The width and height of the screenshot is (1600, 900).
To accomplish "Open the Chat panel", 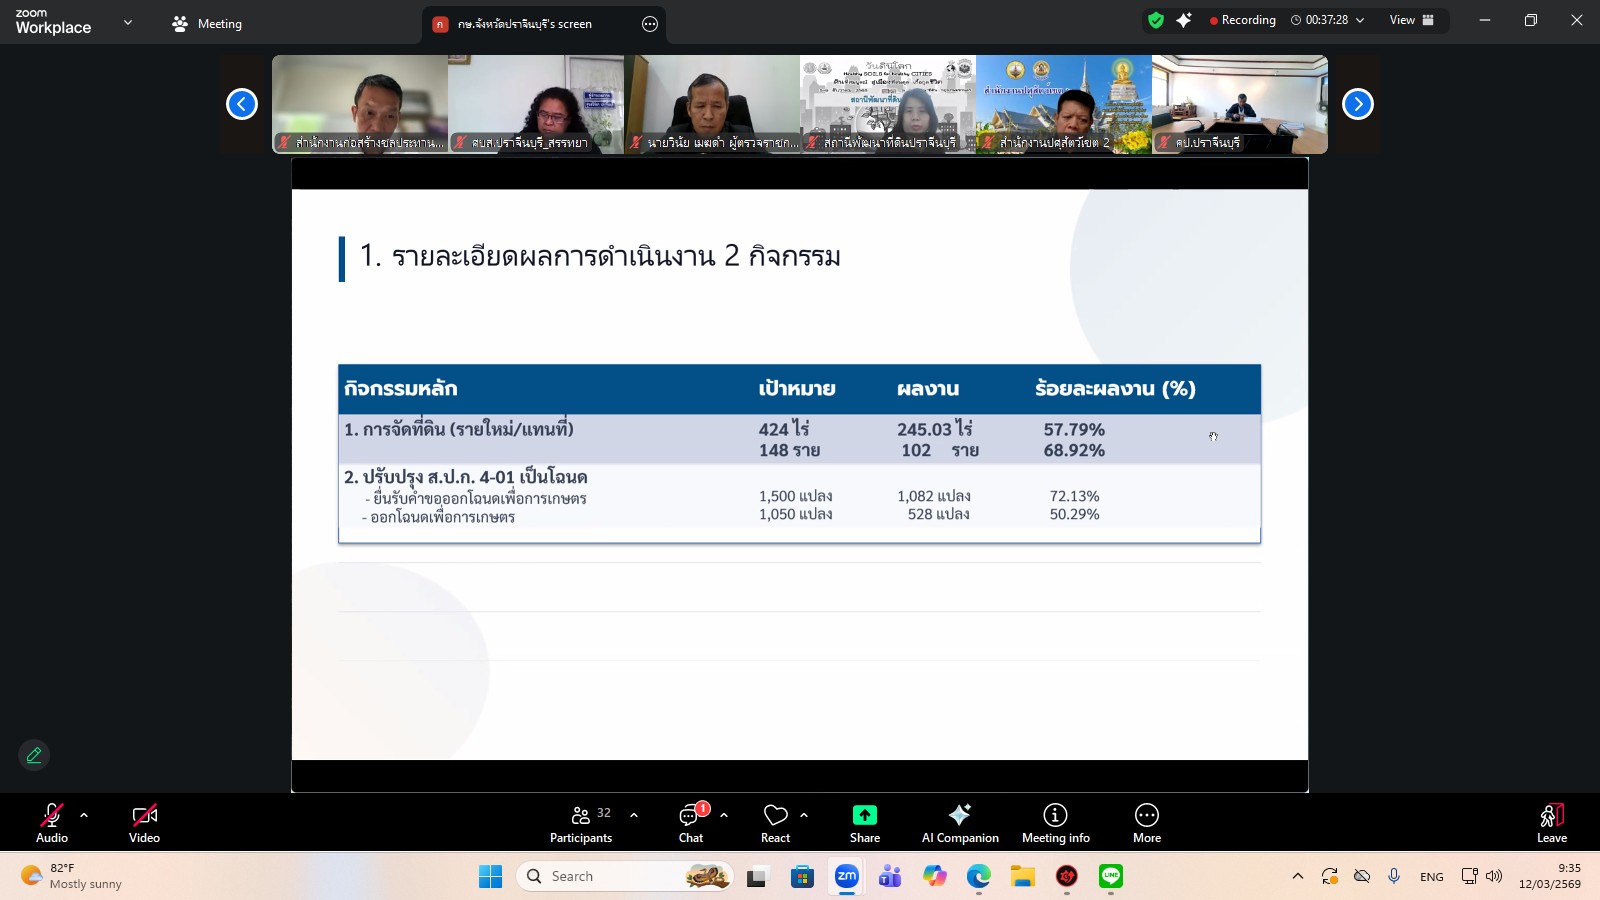I will (691, 823).
